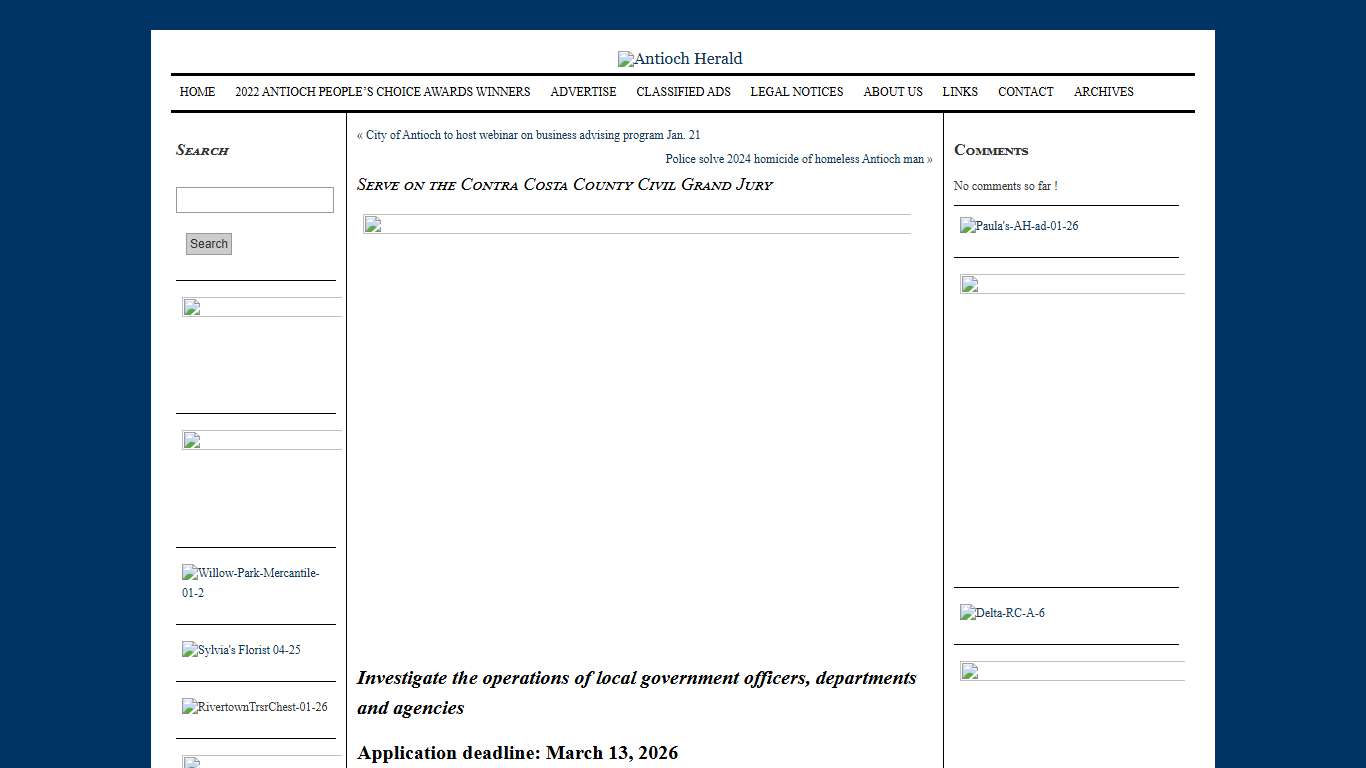Click the Paula's-AH-ad-01-26 ad image
This screenshot has height=768, width=1366.
coord(1019,226)
